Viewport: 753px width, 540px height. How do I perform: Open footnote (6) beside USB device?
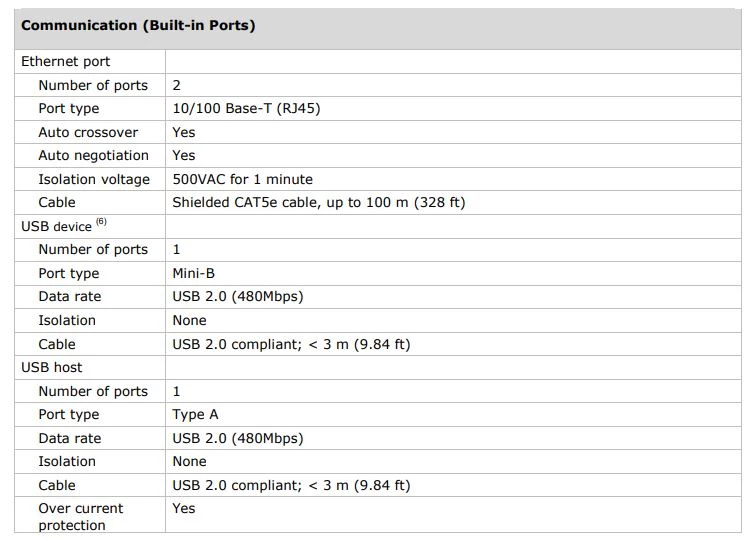click(102, 222)
